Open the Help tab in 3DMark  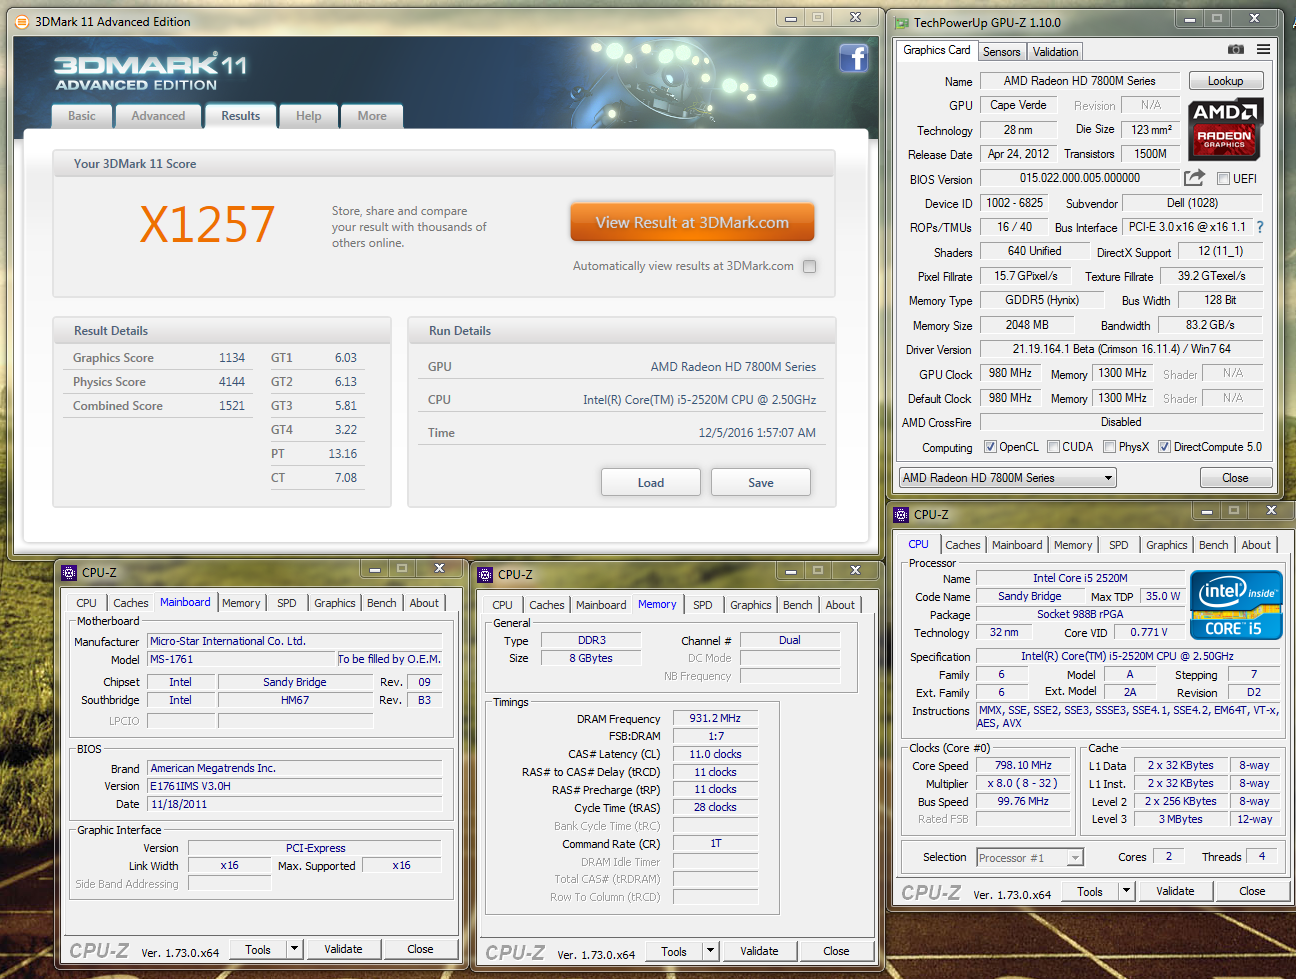(309, 116)
